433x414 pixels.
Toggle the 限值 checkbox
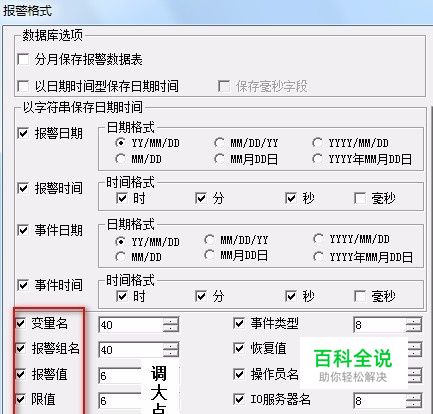(21, 399)
